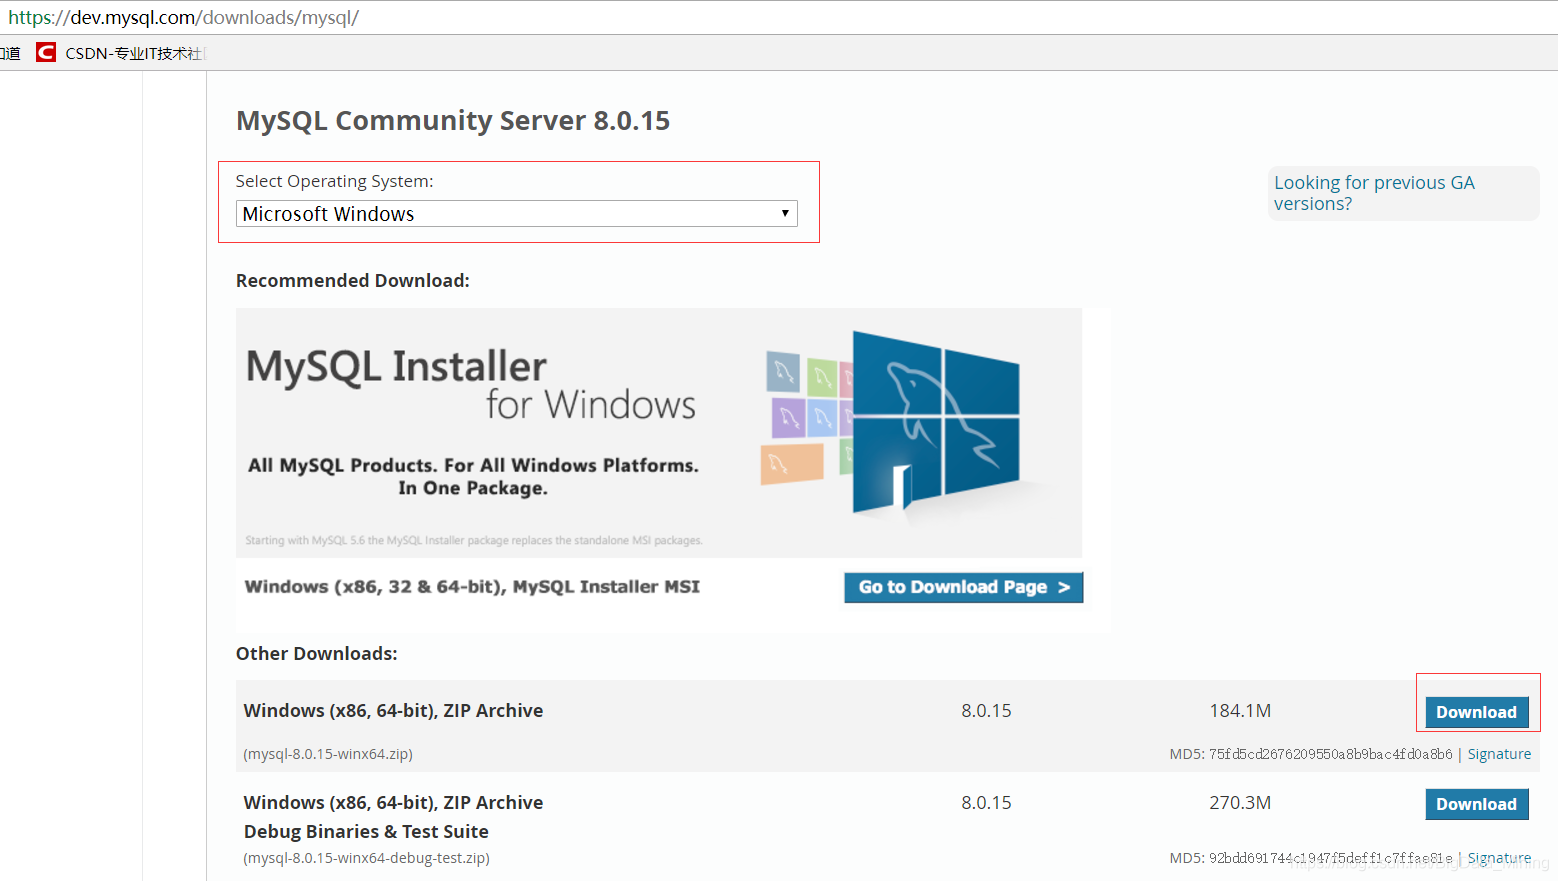Click Go to Download Page button
This screenshot has height=881, width=1558.
click(963, 587)
